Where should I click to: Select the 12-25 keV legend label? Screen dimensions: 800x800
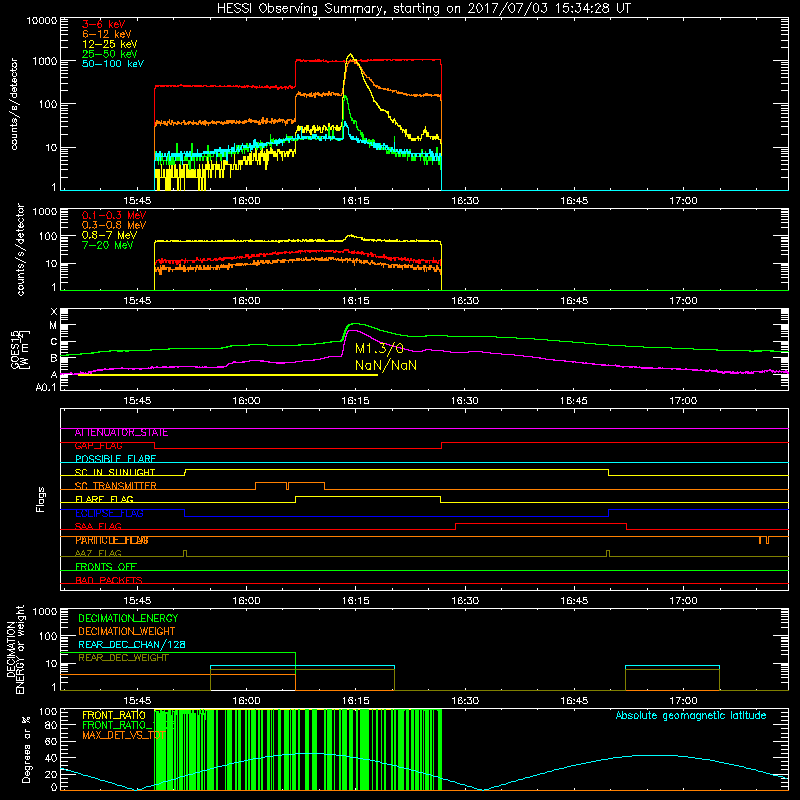click(x=110, y=44)
